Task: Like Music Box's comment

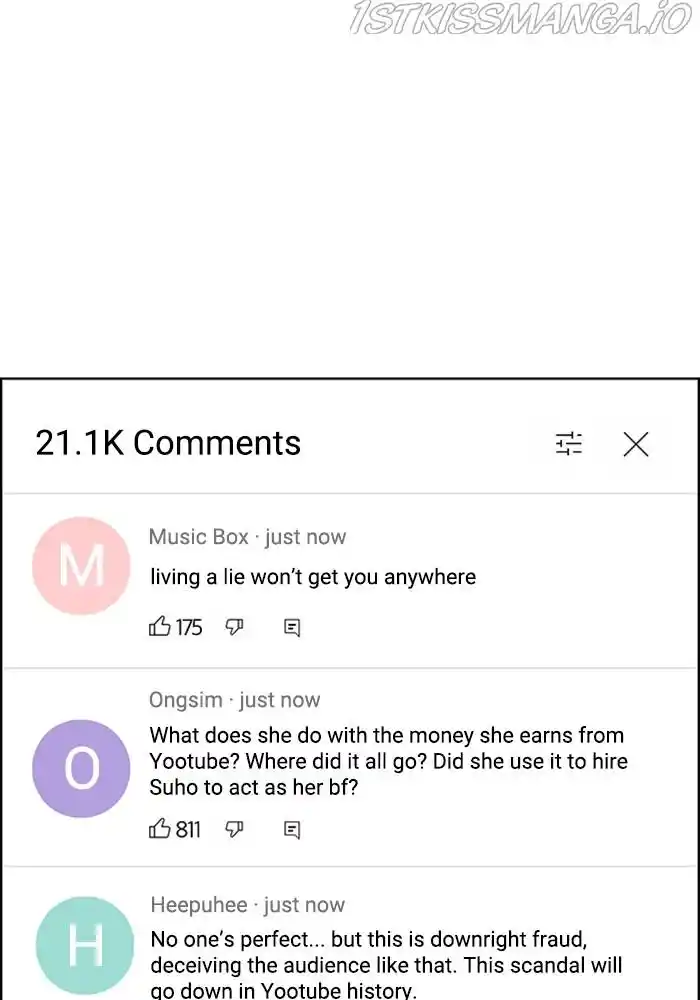Action: pos(159,627)
